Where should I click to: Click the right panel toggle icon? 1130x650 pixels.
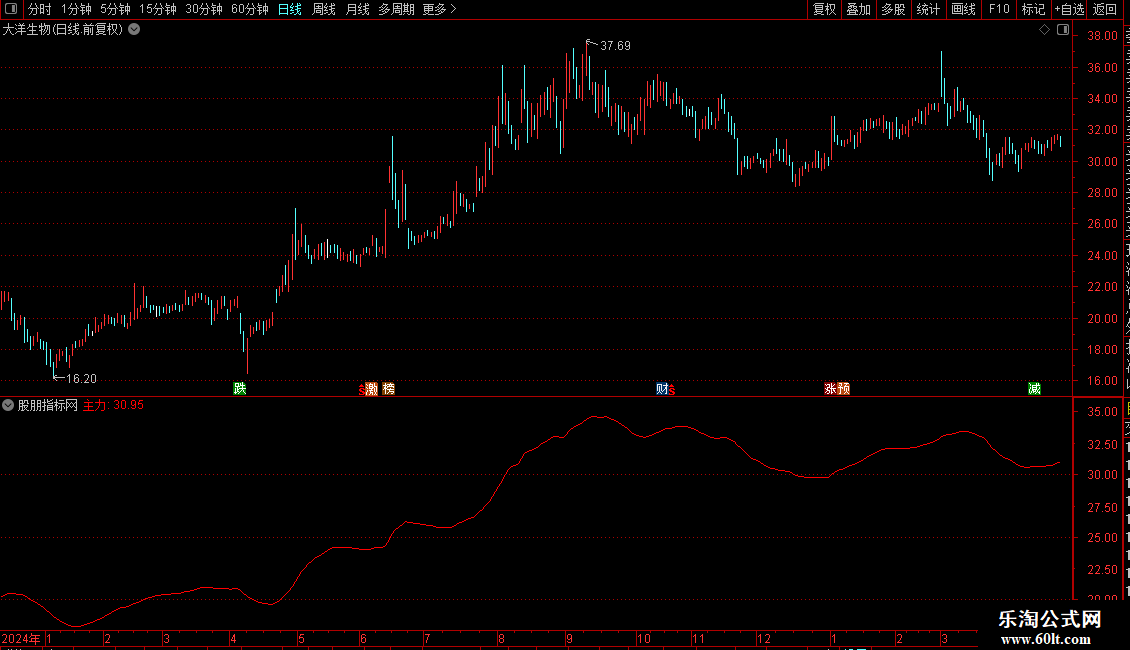pyautogui.click(x=1063, y=30)
